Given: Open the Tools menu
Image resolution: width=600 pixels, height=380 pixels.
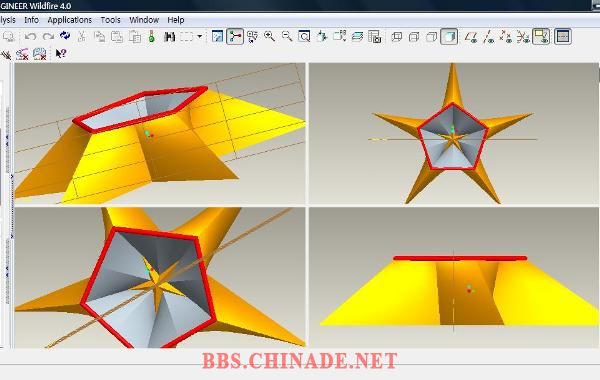Looking at the screenshot, I should coord(110,20).
